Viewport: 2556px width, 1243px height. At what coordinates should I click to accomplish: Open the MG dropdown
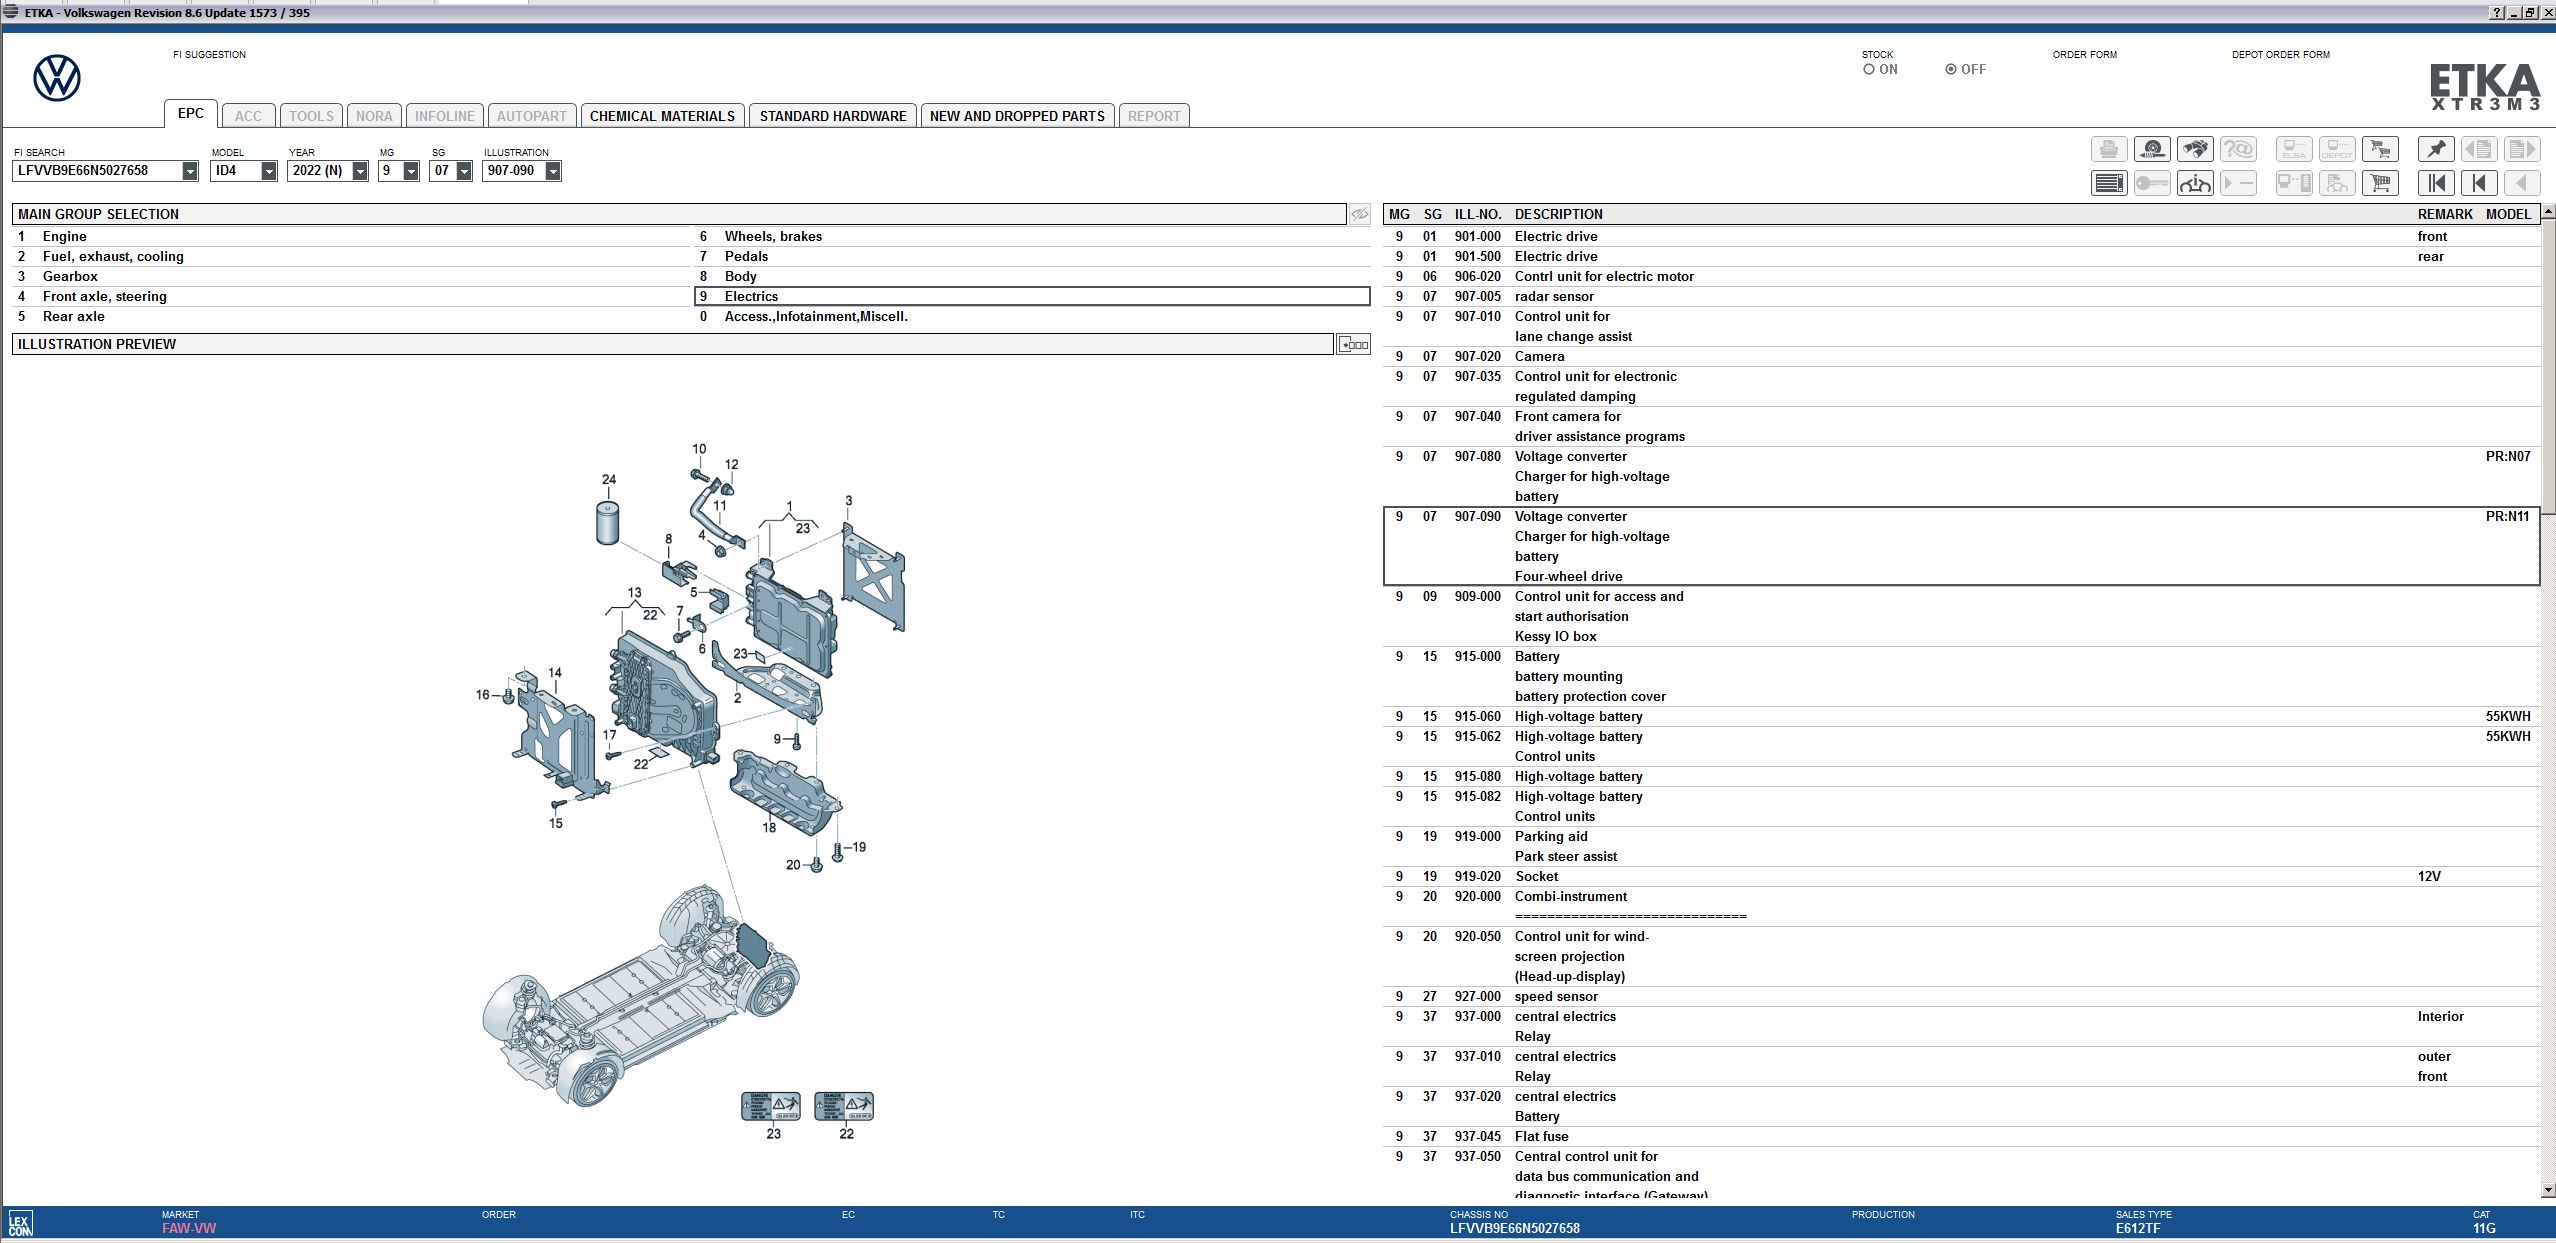tap(411, 171)
